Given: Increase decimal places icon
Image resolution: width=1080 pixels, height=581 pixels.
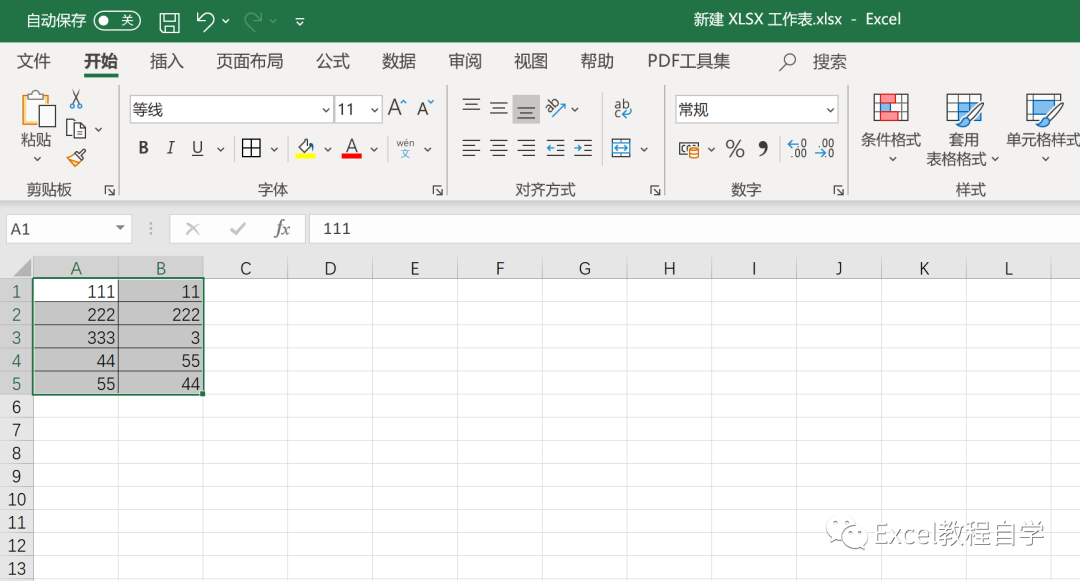Looking at the screenshot, I should [797, 148].
